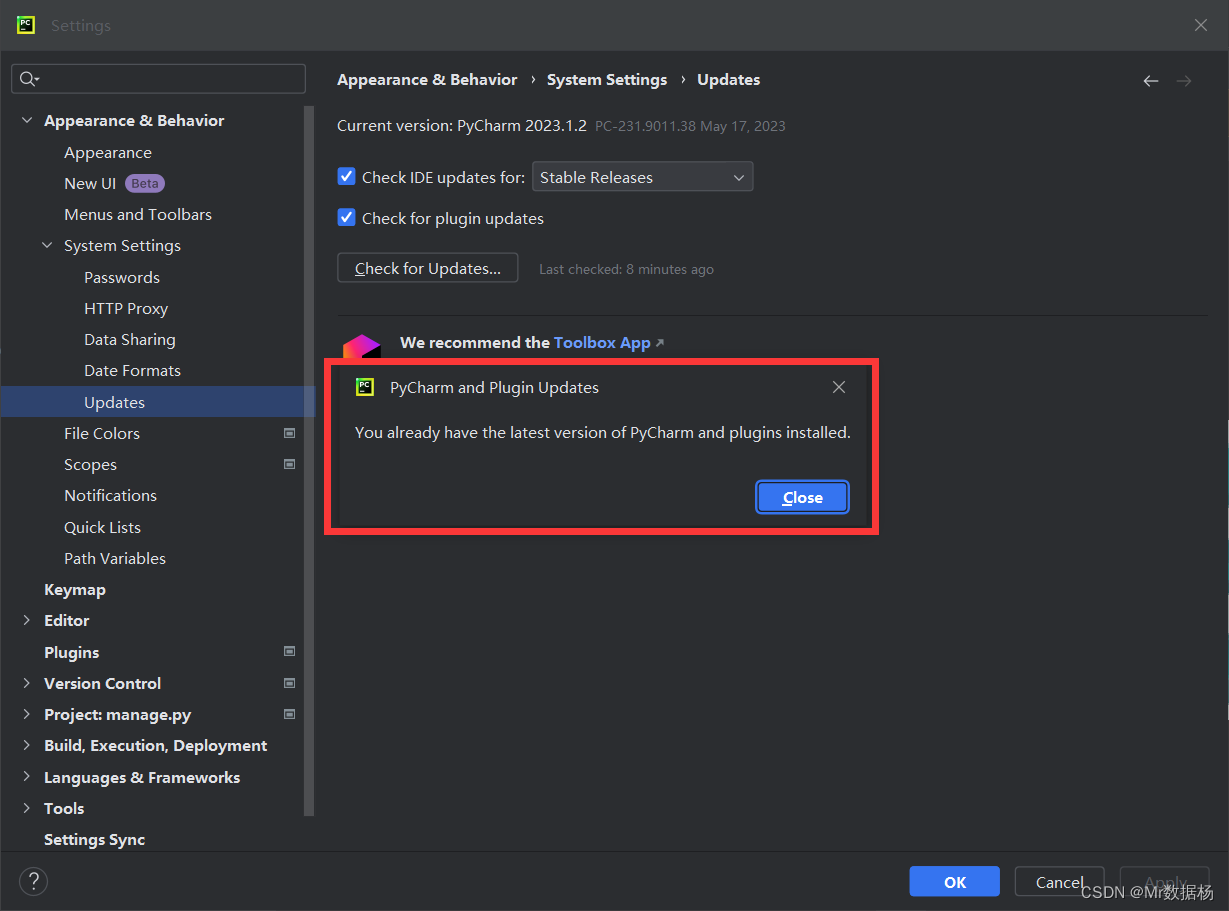Click project-level marker icon beside Scopes
Screen dimensions: 1229x911
click(289, 464)
